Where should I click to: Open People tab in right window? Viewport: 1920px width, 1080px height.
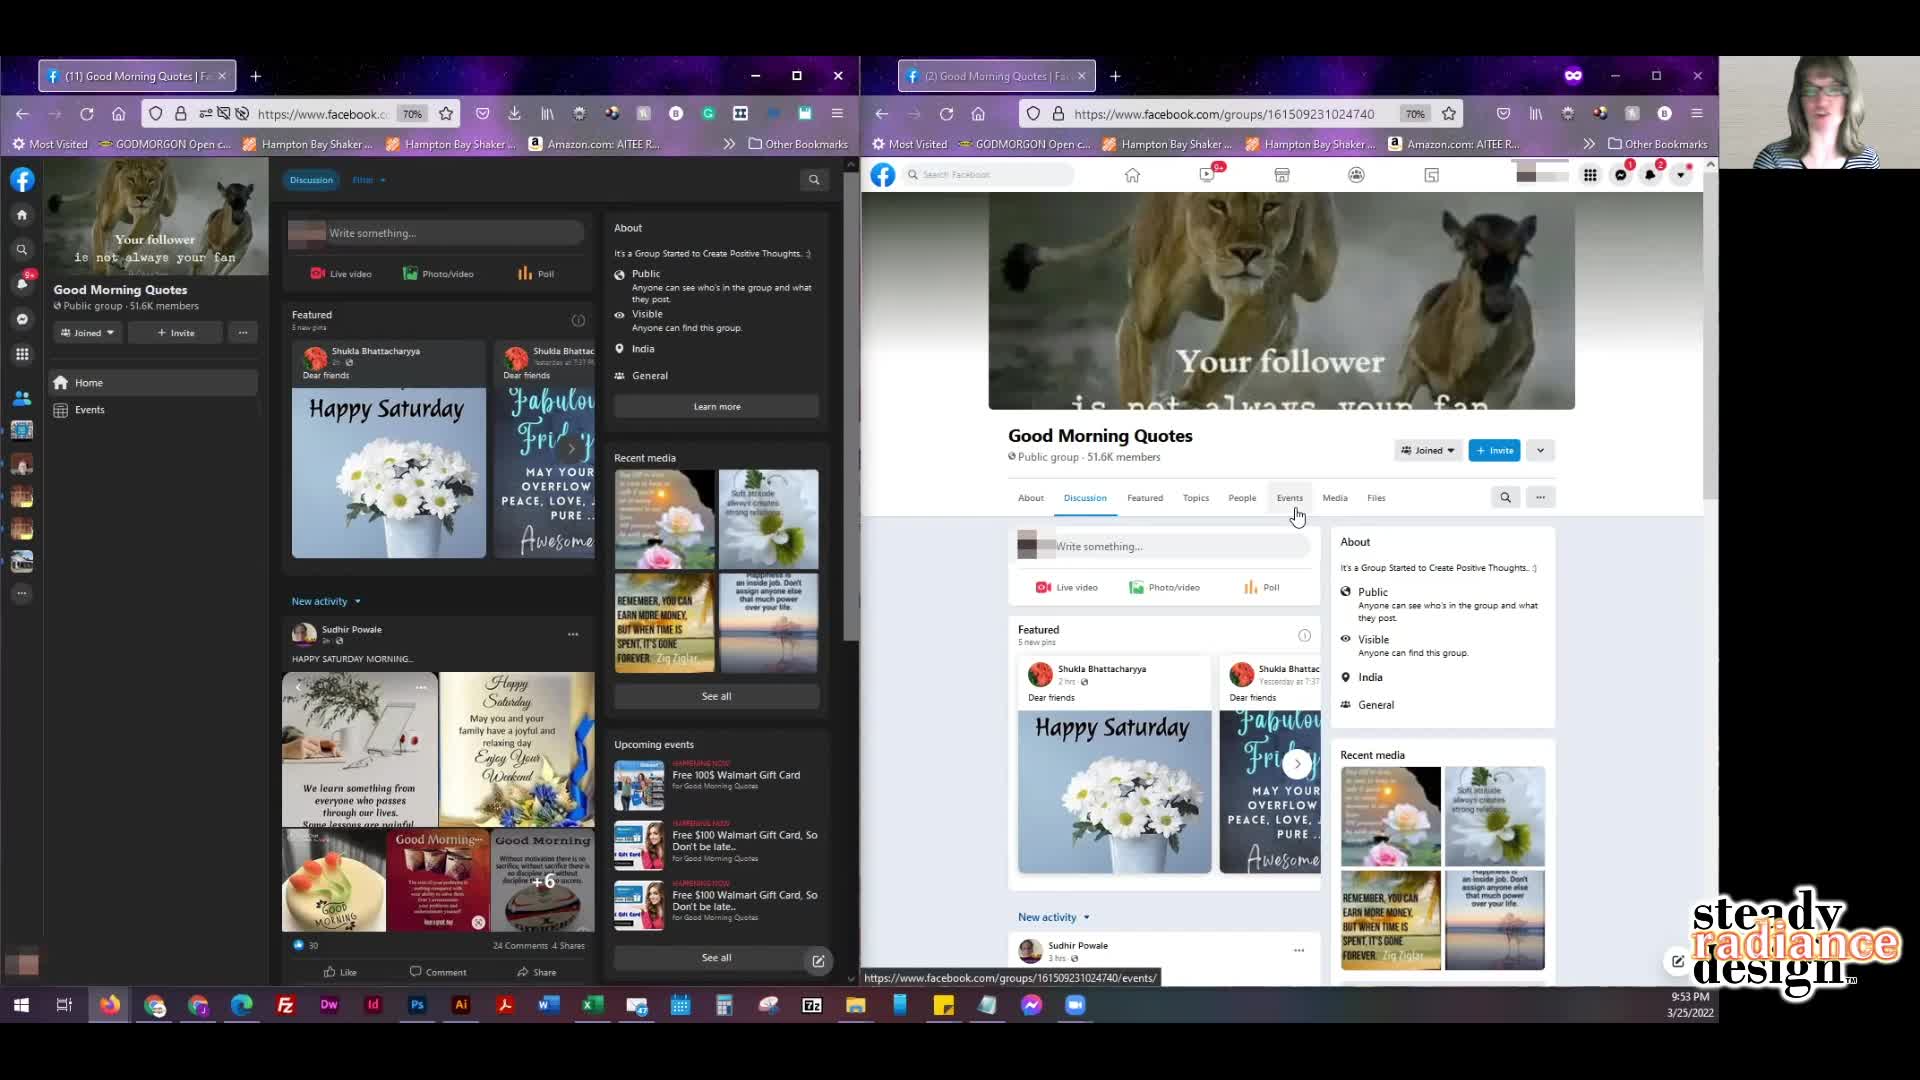coord(1242,498)
